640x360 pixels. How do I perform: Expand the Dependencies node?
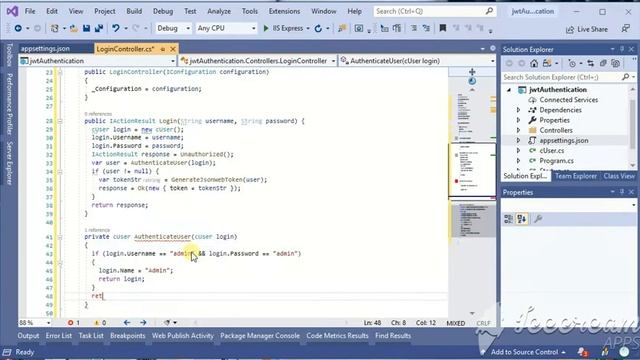tap(518, 110)
